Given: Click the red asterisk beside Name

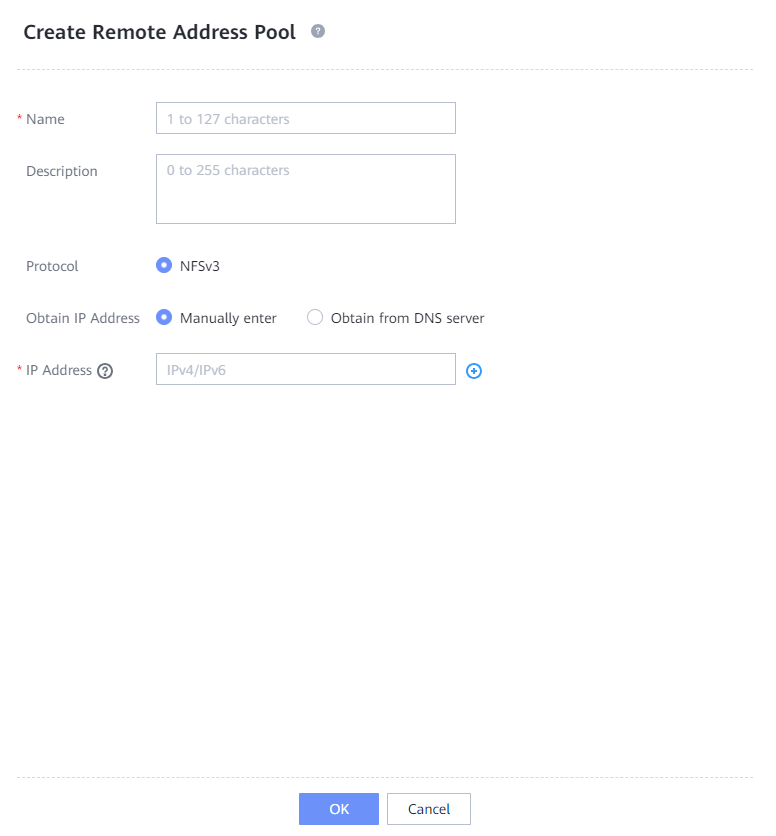Looking at the screenshot, I should (20, 120).
